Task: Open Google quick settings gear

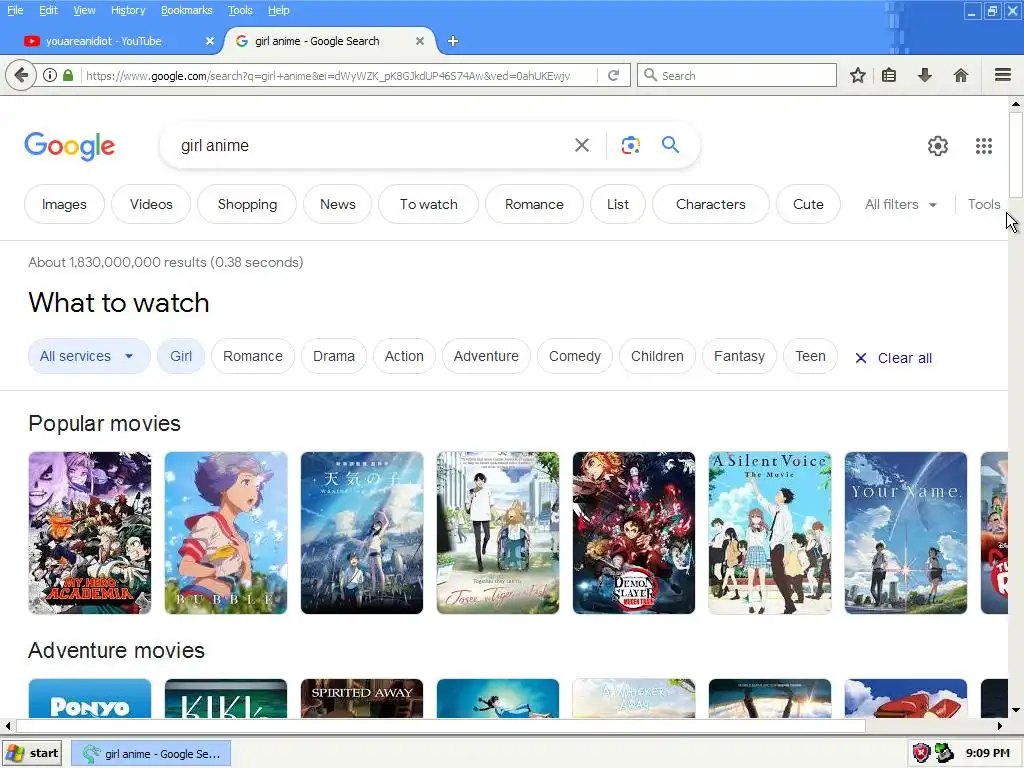Action: tap(938, 146)
